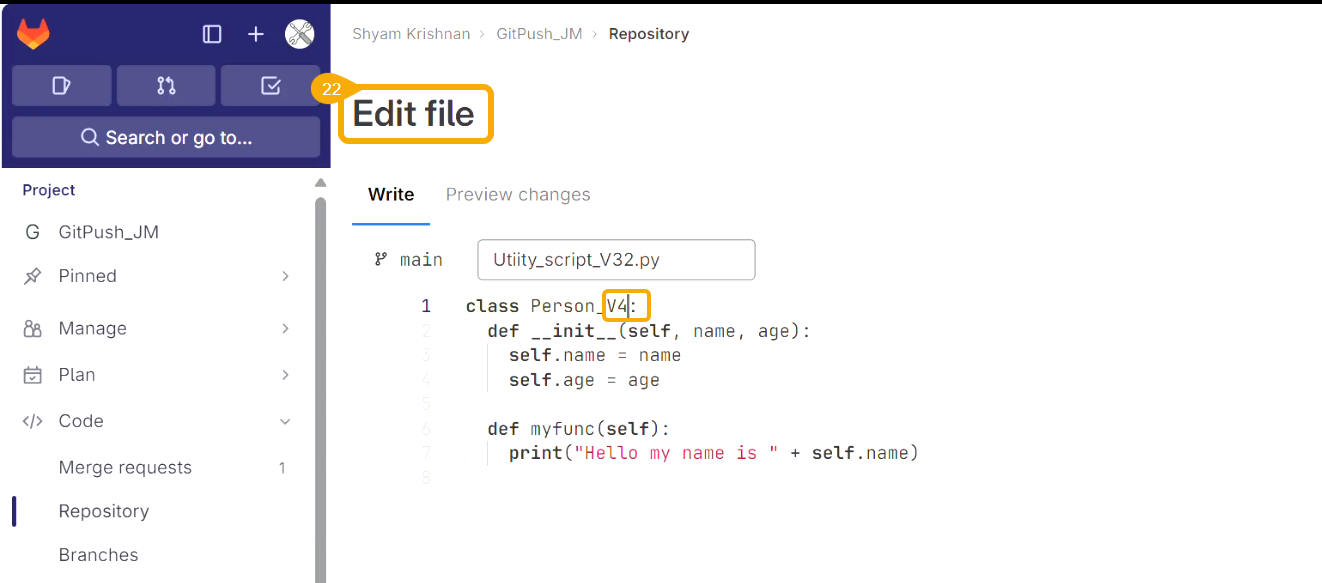Open assigned issues icon
Image resolution: width=1322 pixels, height=583 pixels.
tap(62, 86)
